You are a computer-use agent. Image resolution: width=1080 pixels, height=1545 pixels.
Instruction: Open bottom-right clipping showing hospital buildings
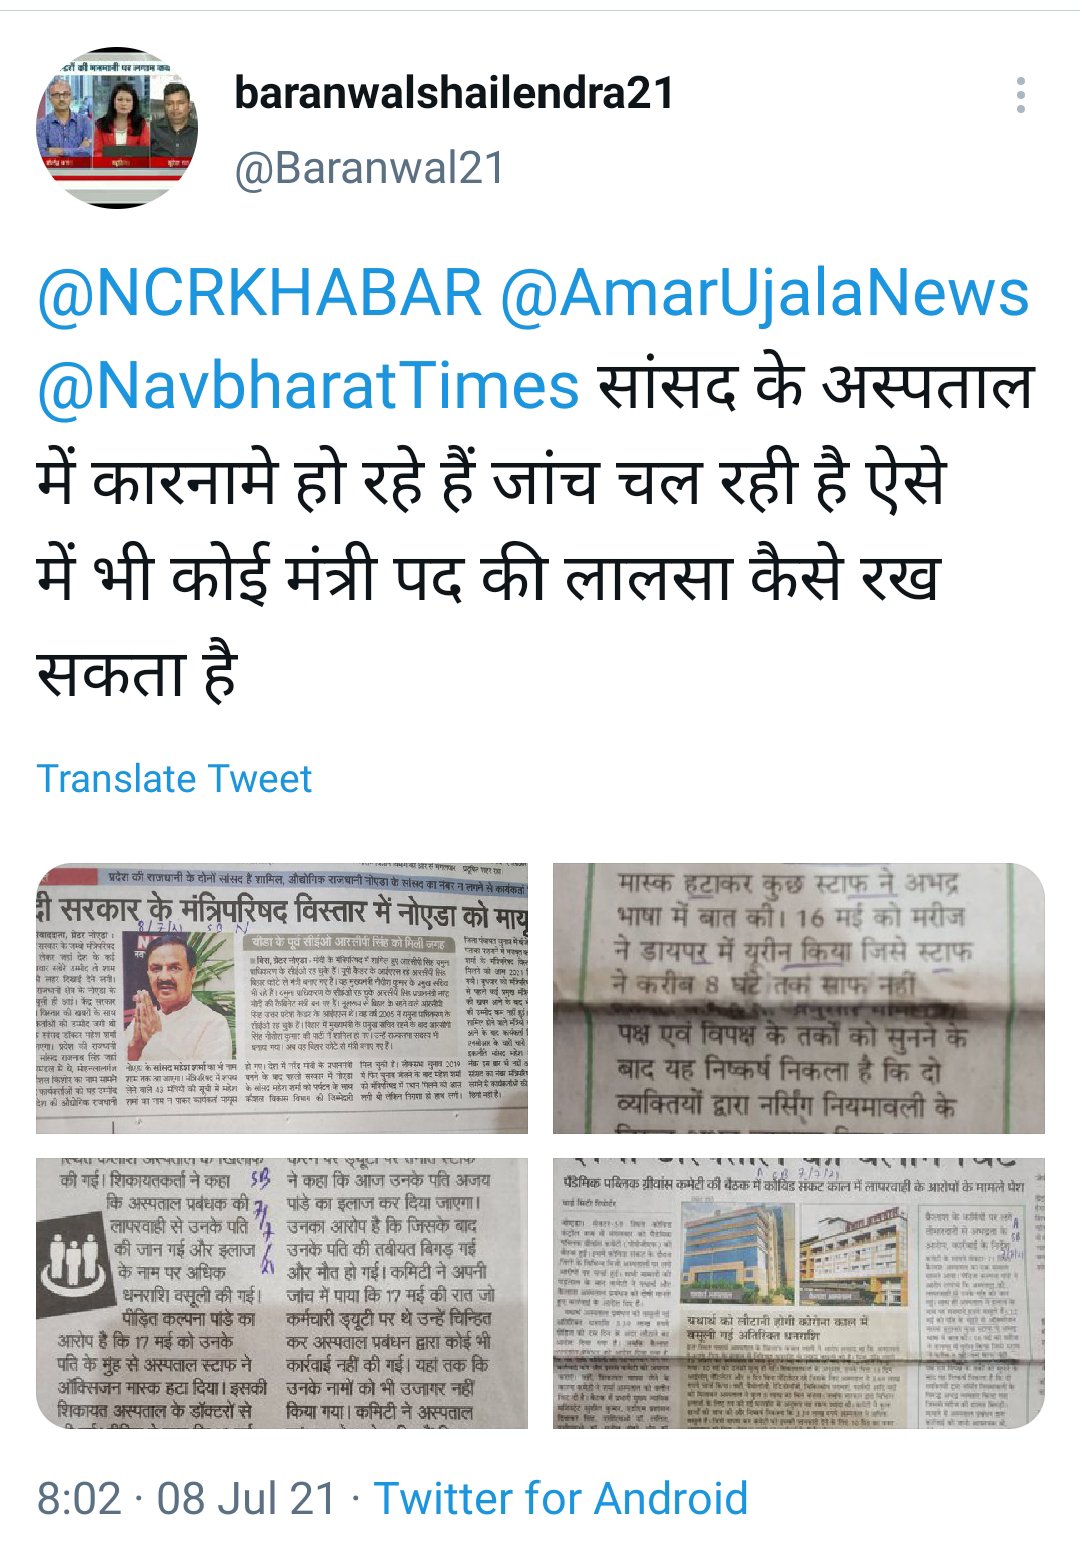[799, 1293]
